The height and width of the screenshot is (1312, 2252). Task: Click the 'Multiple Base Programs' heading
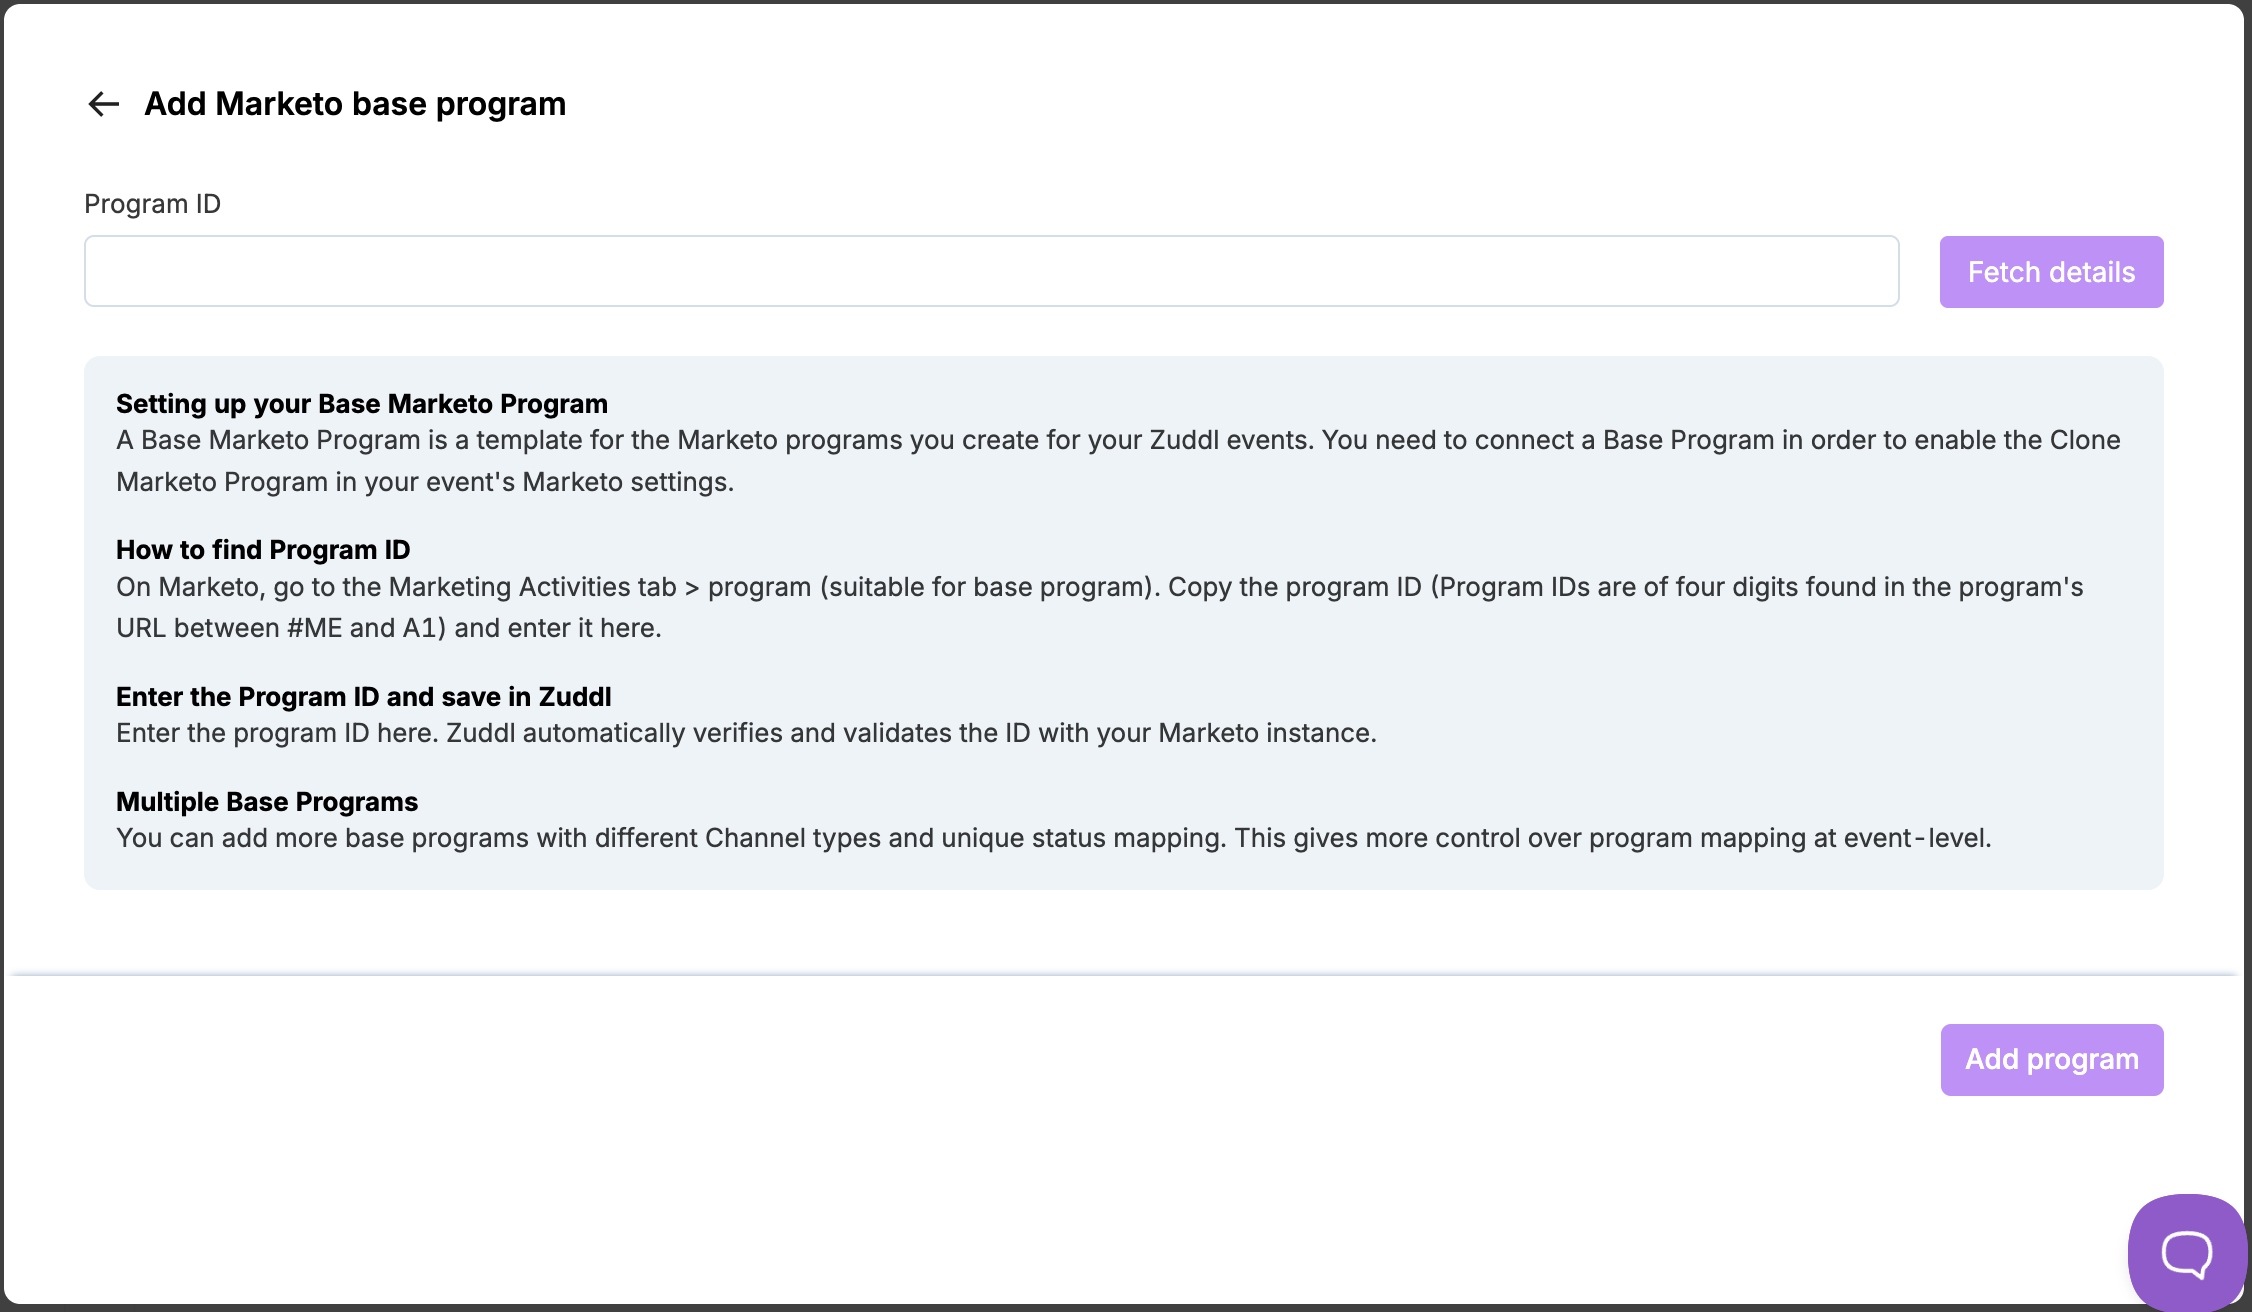click(267, 802)
